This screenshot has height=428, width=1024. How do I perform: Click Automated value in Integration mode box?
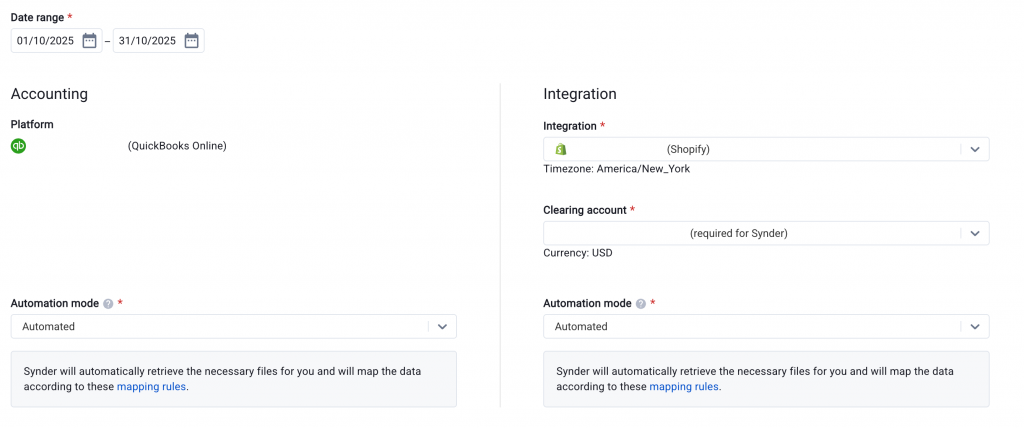click(581, 326)
